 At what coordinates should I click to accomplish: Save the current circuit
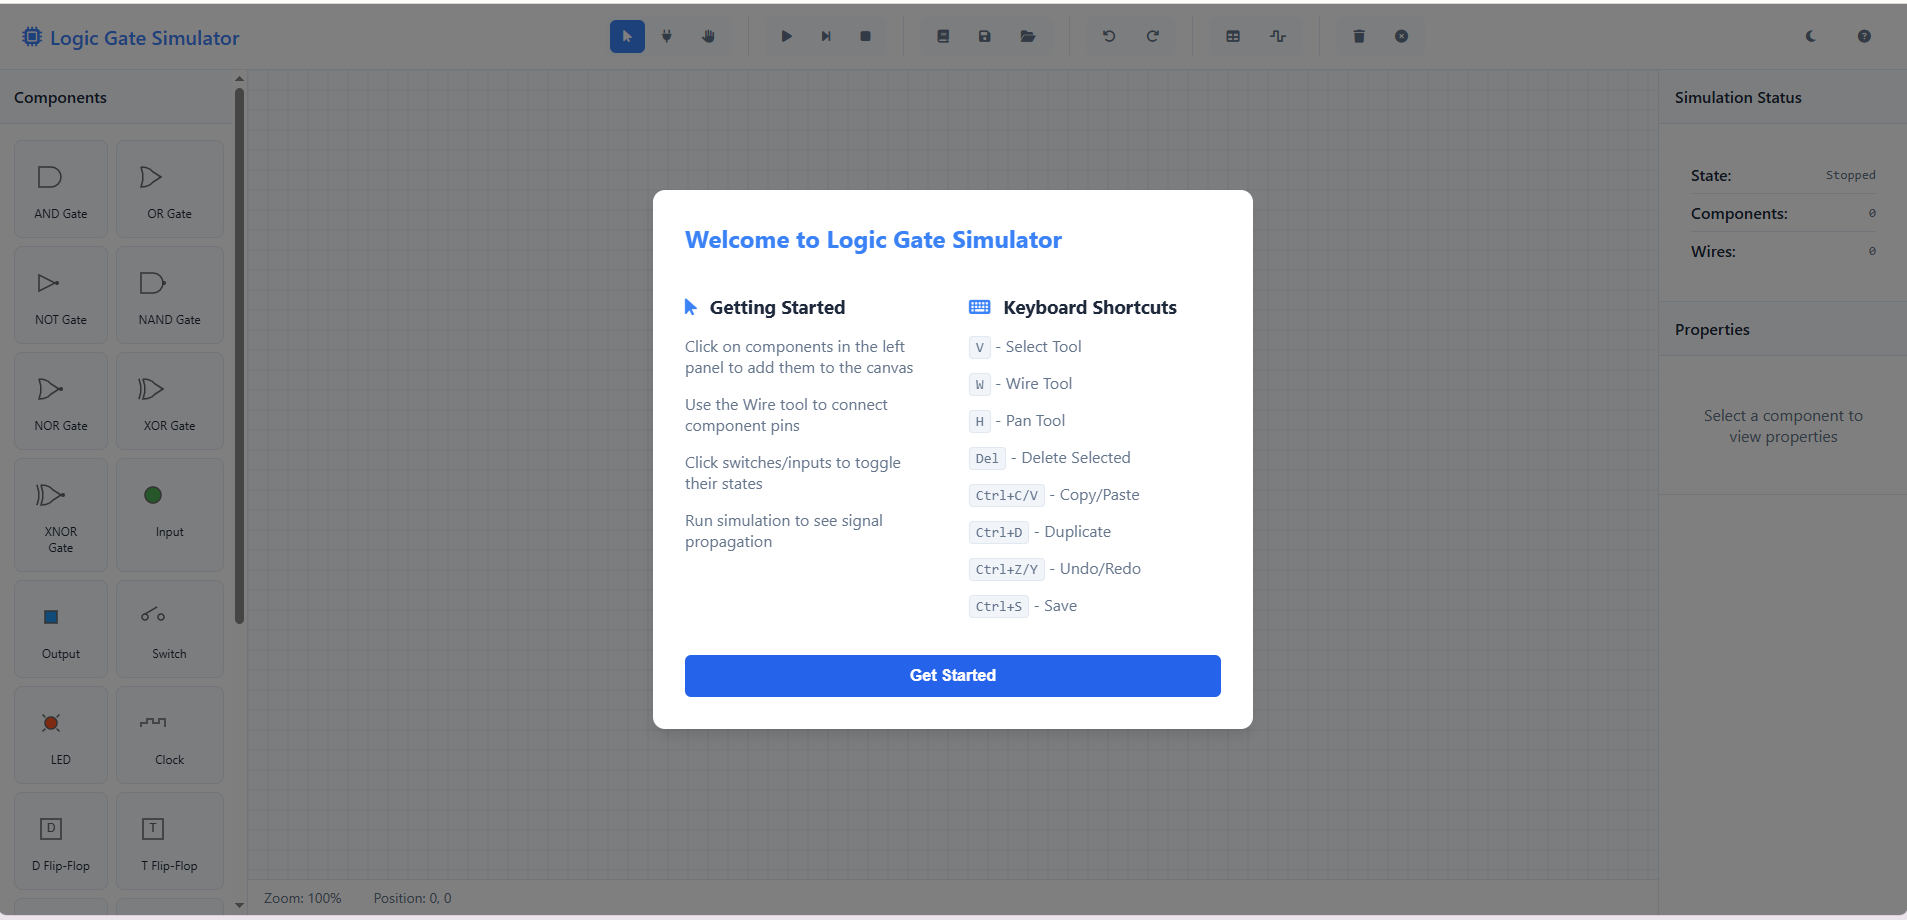point(984,36)
